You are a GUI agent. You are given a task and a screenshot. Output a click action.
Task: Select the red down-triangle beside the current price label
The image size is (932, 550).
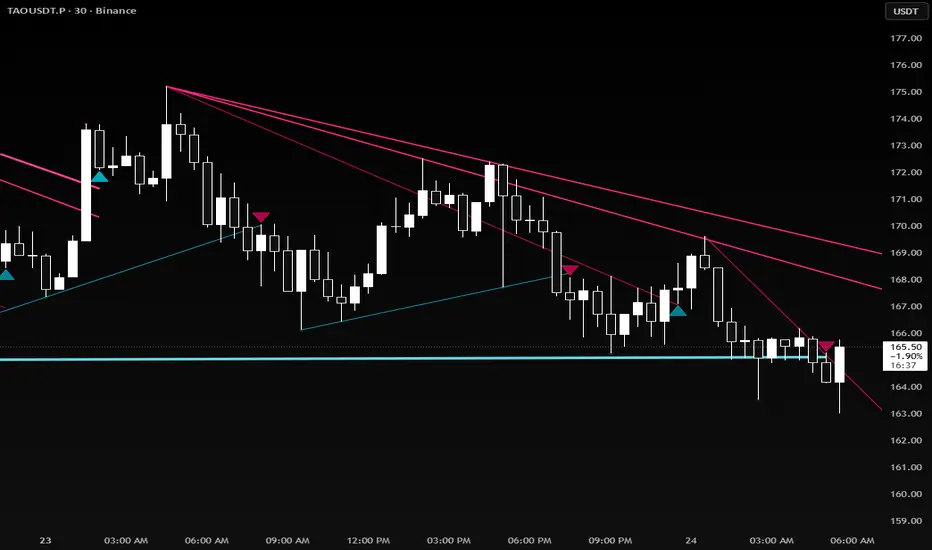[x=826, y=345]
